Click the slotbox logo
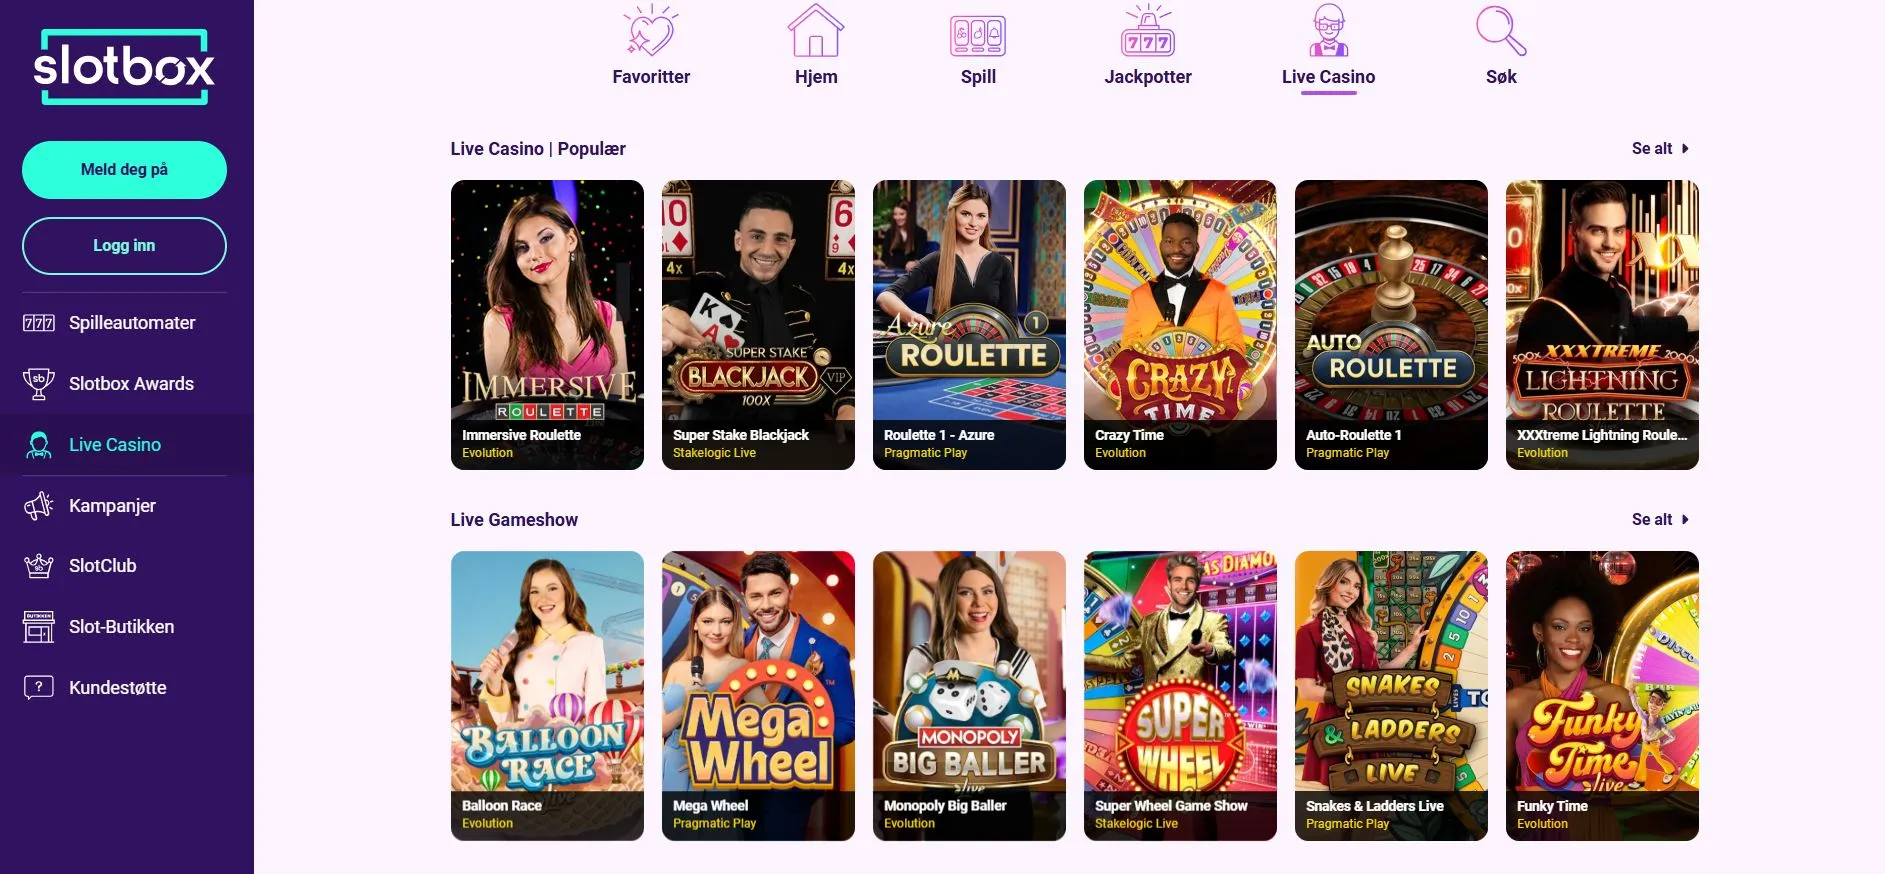Image resolution: width=1885 pixels, height=874 pixels. coord(124,67)
